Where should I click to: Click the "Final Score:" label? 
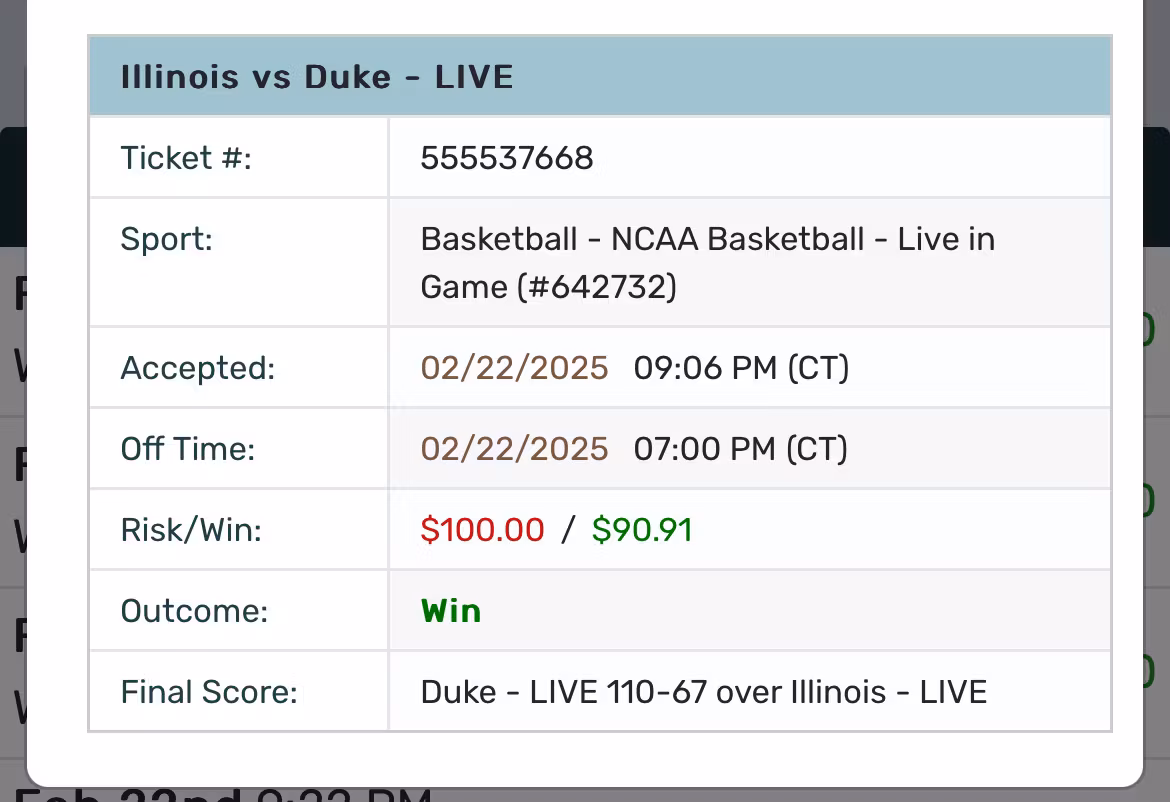pyautogui.click(x=209, y=692)
